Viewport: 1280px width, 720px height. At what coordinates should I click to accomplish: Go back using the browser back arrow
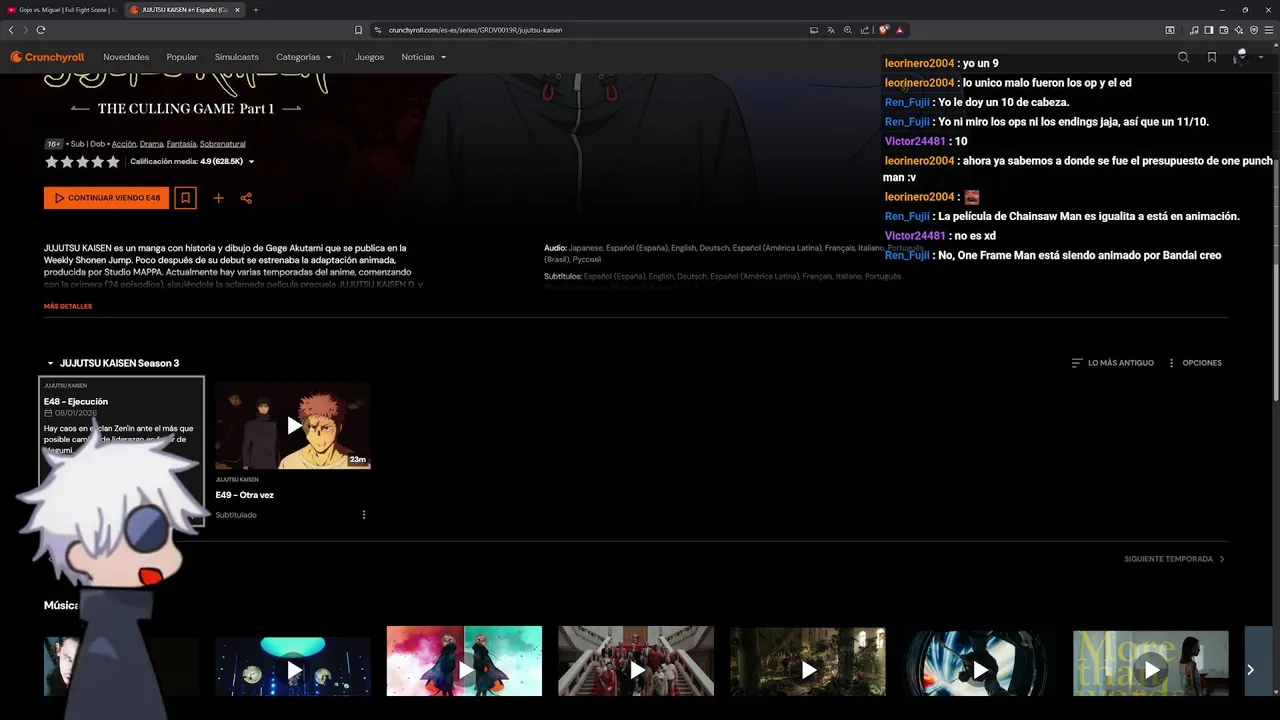(x=11, y=30)
